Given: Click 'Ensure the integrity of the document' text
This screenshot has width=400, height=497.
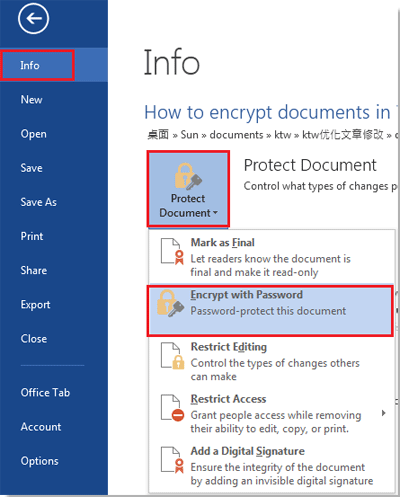Looking at the screenshot, I should [278, 468].
